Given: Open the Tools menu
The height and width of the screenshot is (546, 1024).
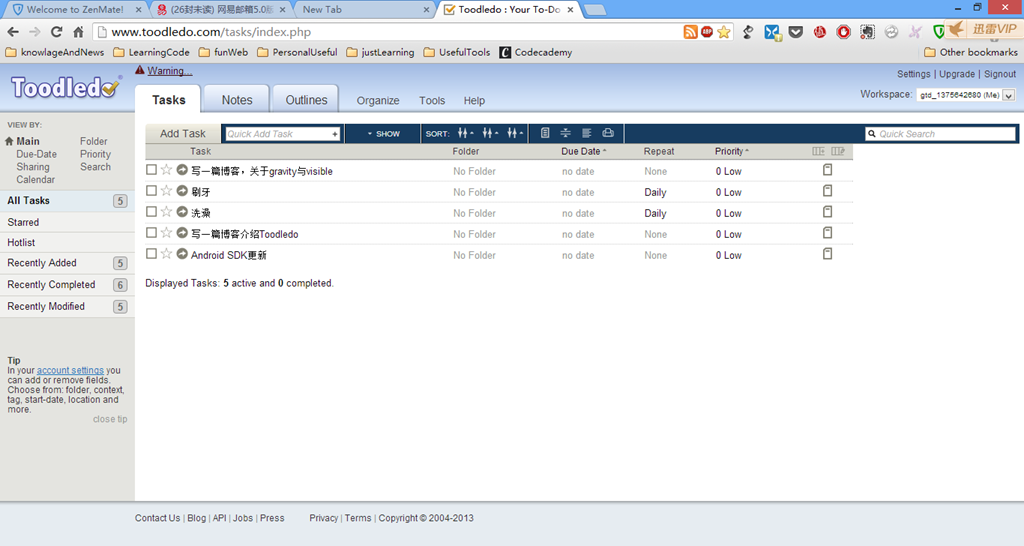Looking at the screenshot, I should [432, 101].
